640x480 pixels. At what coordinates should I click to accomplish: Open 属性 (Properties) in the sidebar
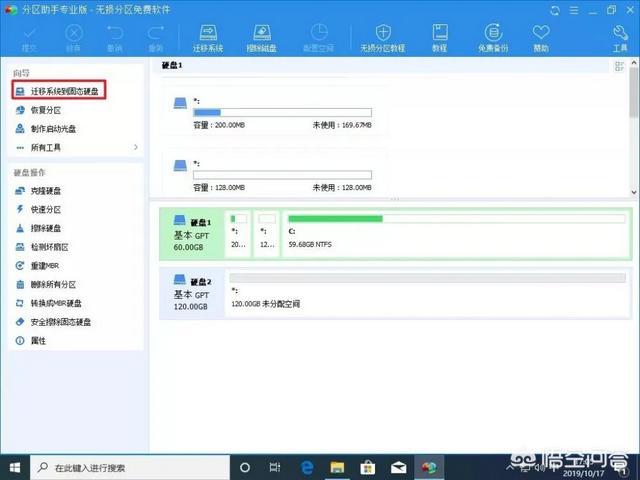[x=38, y=341]
